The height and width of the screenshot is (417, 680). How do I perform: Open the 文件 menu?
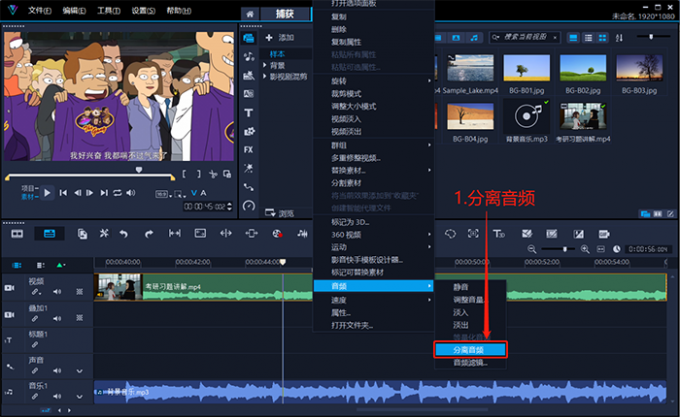pyautogui.click(x=38, y=10)
